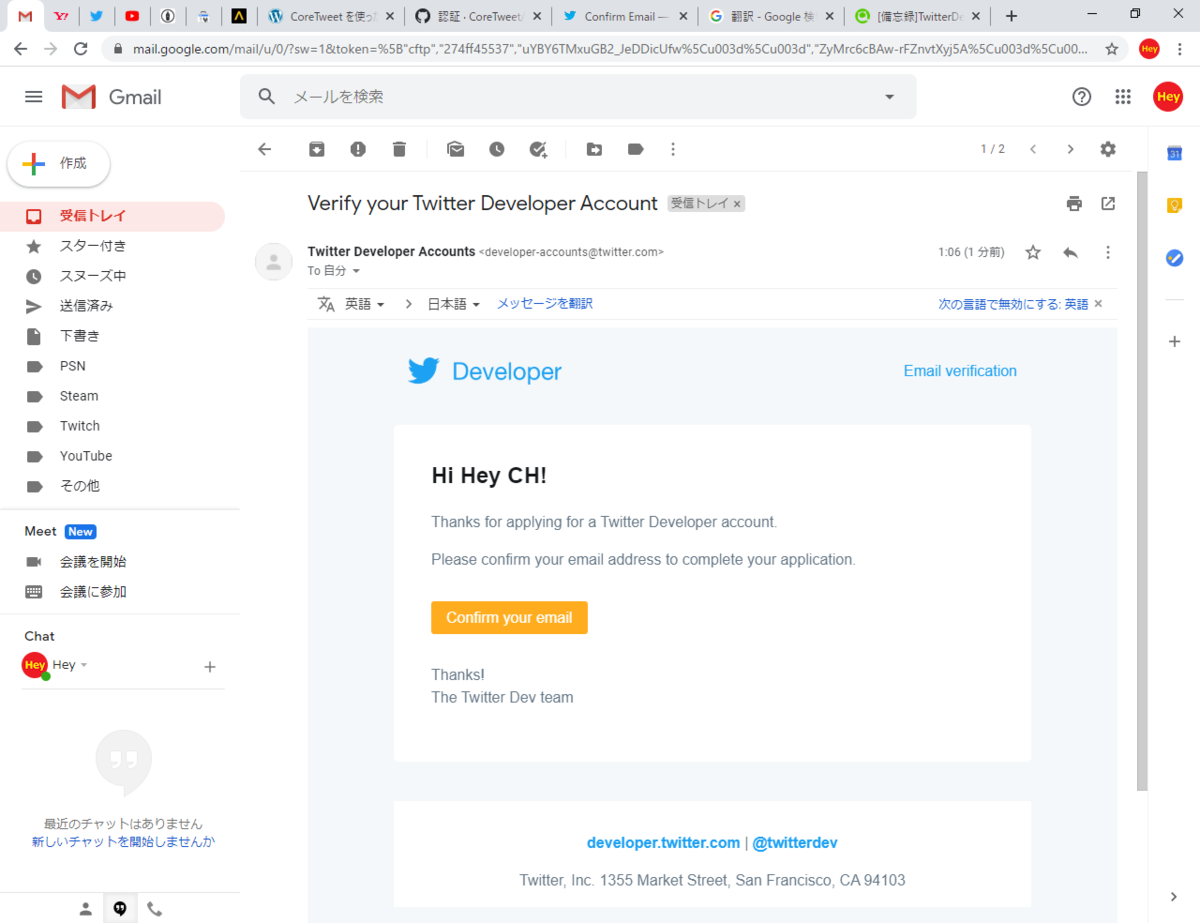Viewport: 1200px width, 923px height.
Task: Compose a new email with 作成
Action: tap(59, 163)
